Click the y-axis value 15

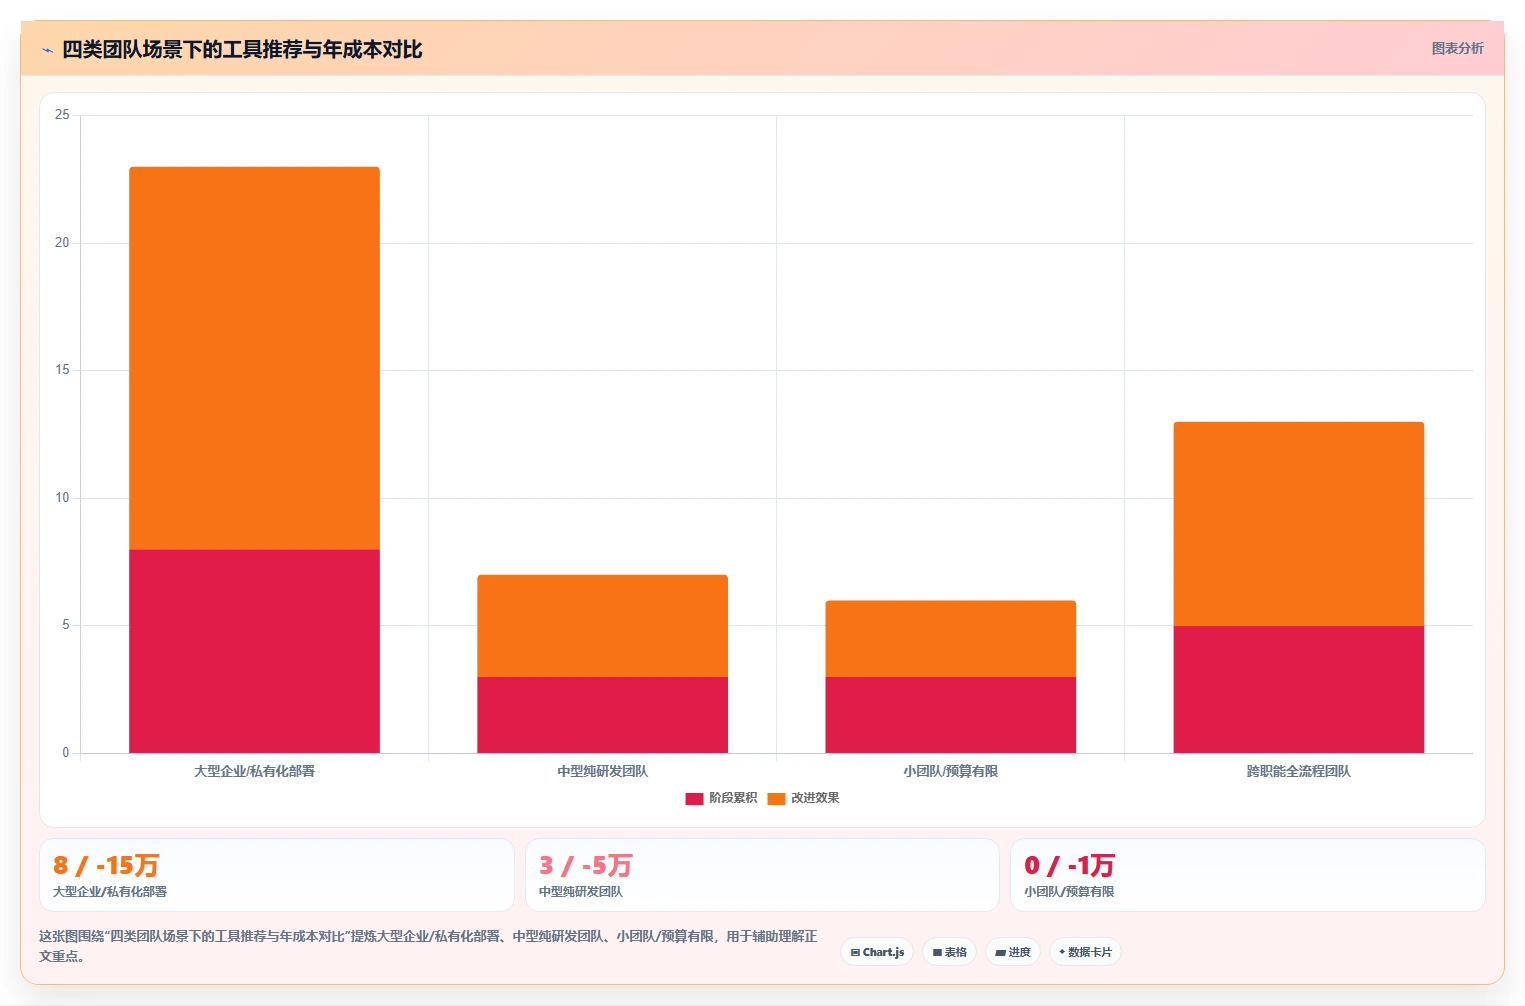pyautogui.click(x=62, y=370)
